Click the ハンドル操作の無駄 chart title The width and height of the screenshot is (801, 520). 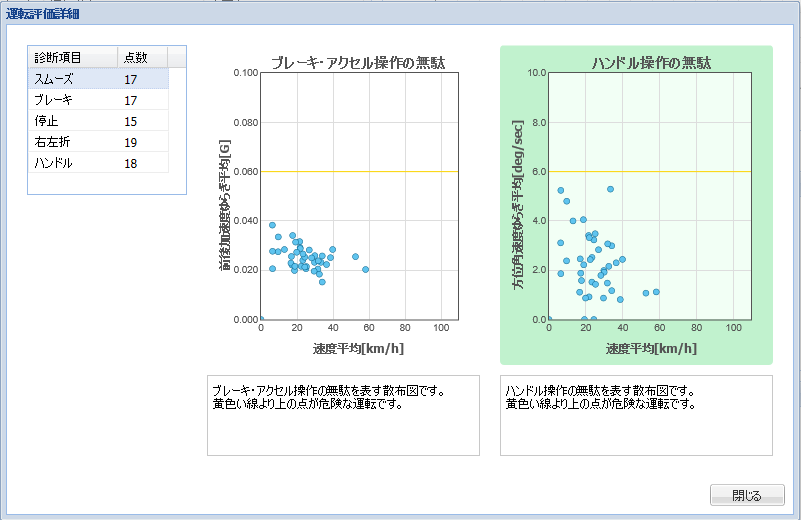coord(651,62)
